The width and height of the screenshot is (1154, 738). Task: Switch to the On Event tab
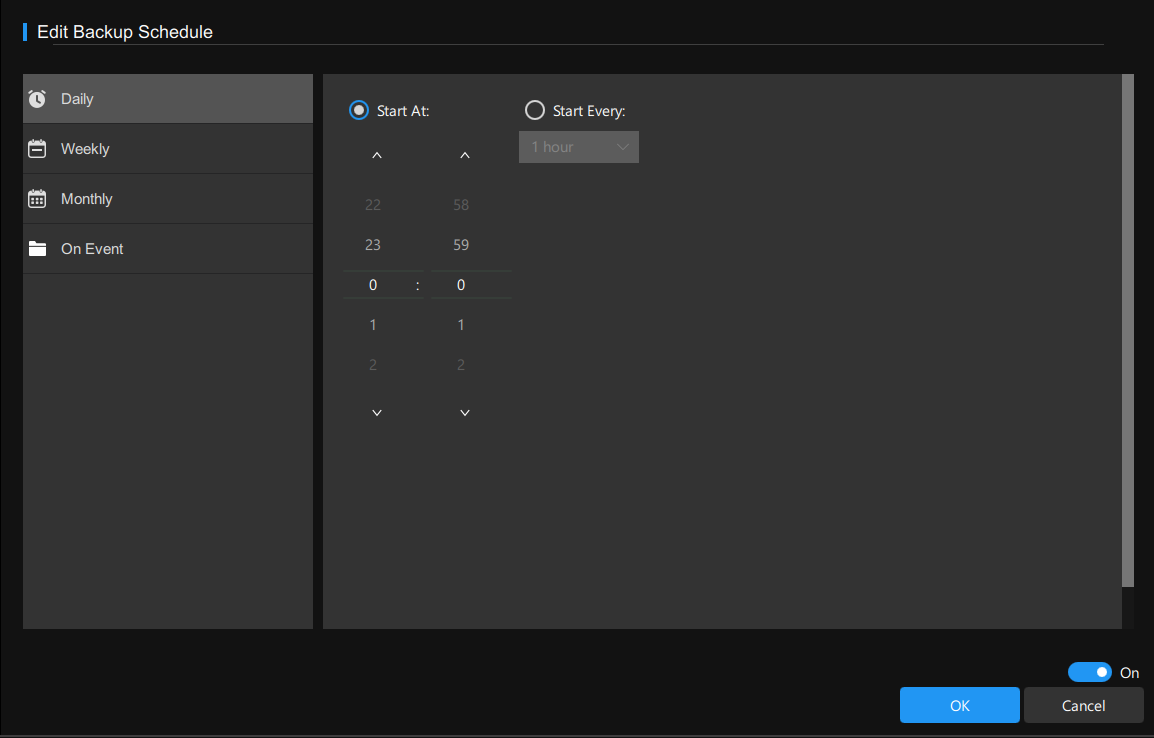click(x=168, y=249)
